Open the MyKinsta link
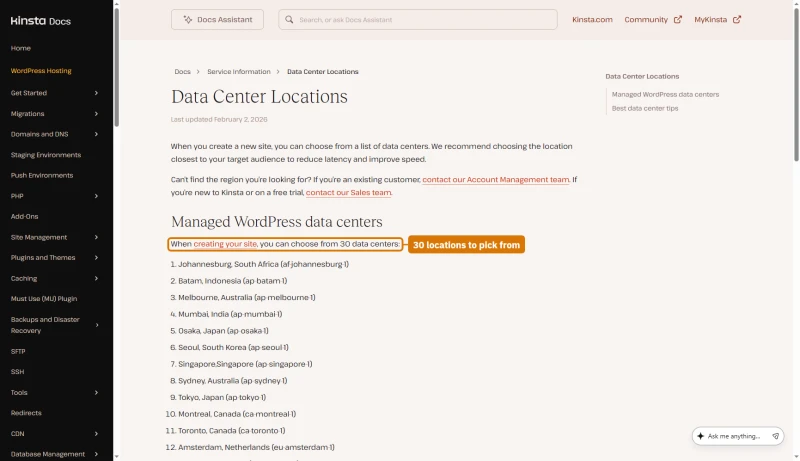The image size is (800, 461). pos(710,19)
